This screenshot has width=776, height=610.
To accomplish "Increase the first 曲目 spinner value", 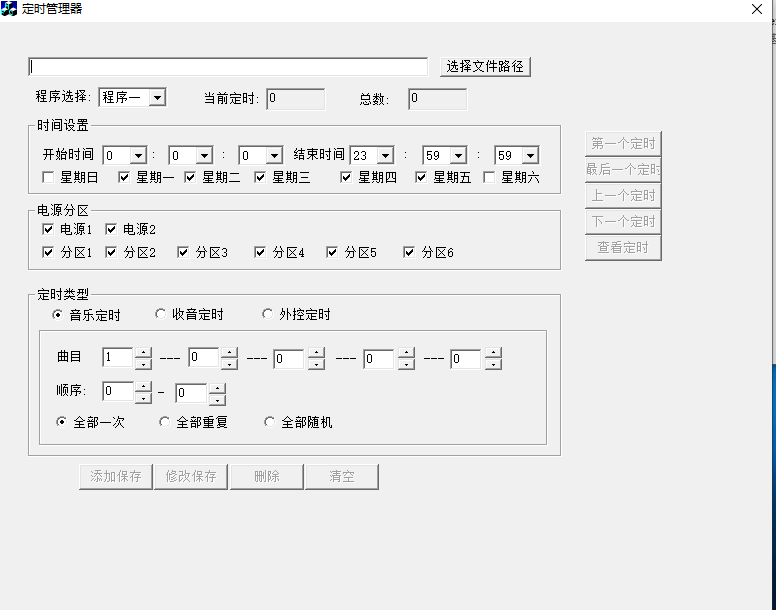I will (x=144, y=353).
